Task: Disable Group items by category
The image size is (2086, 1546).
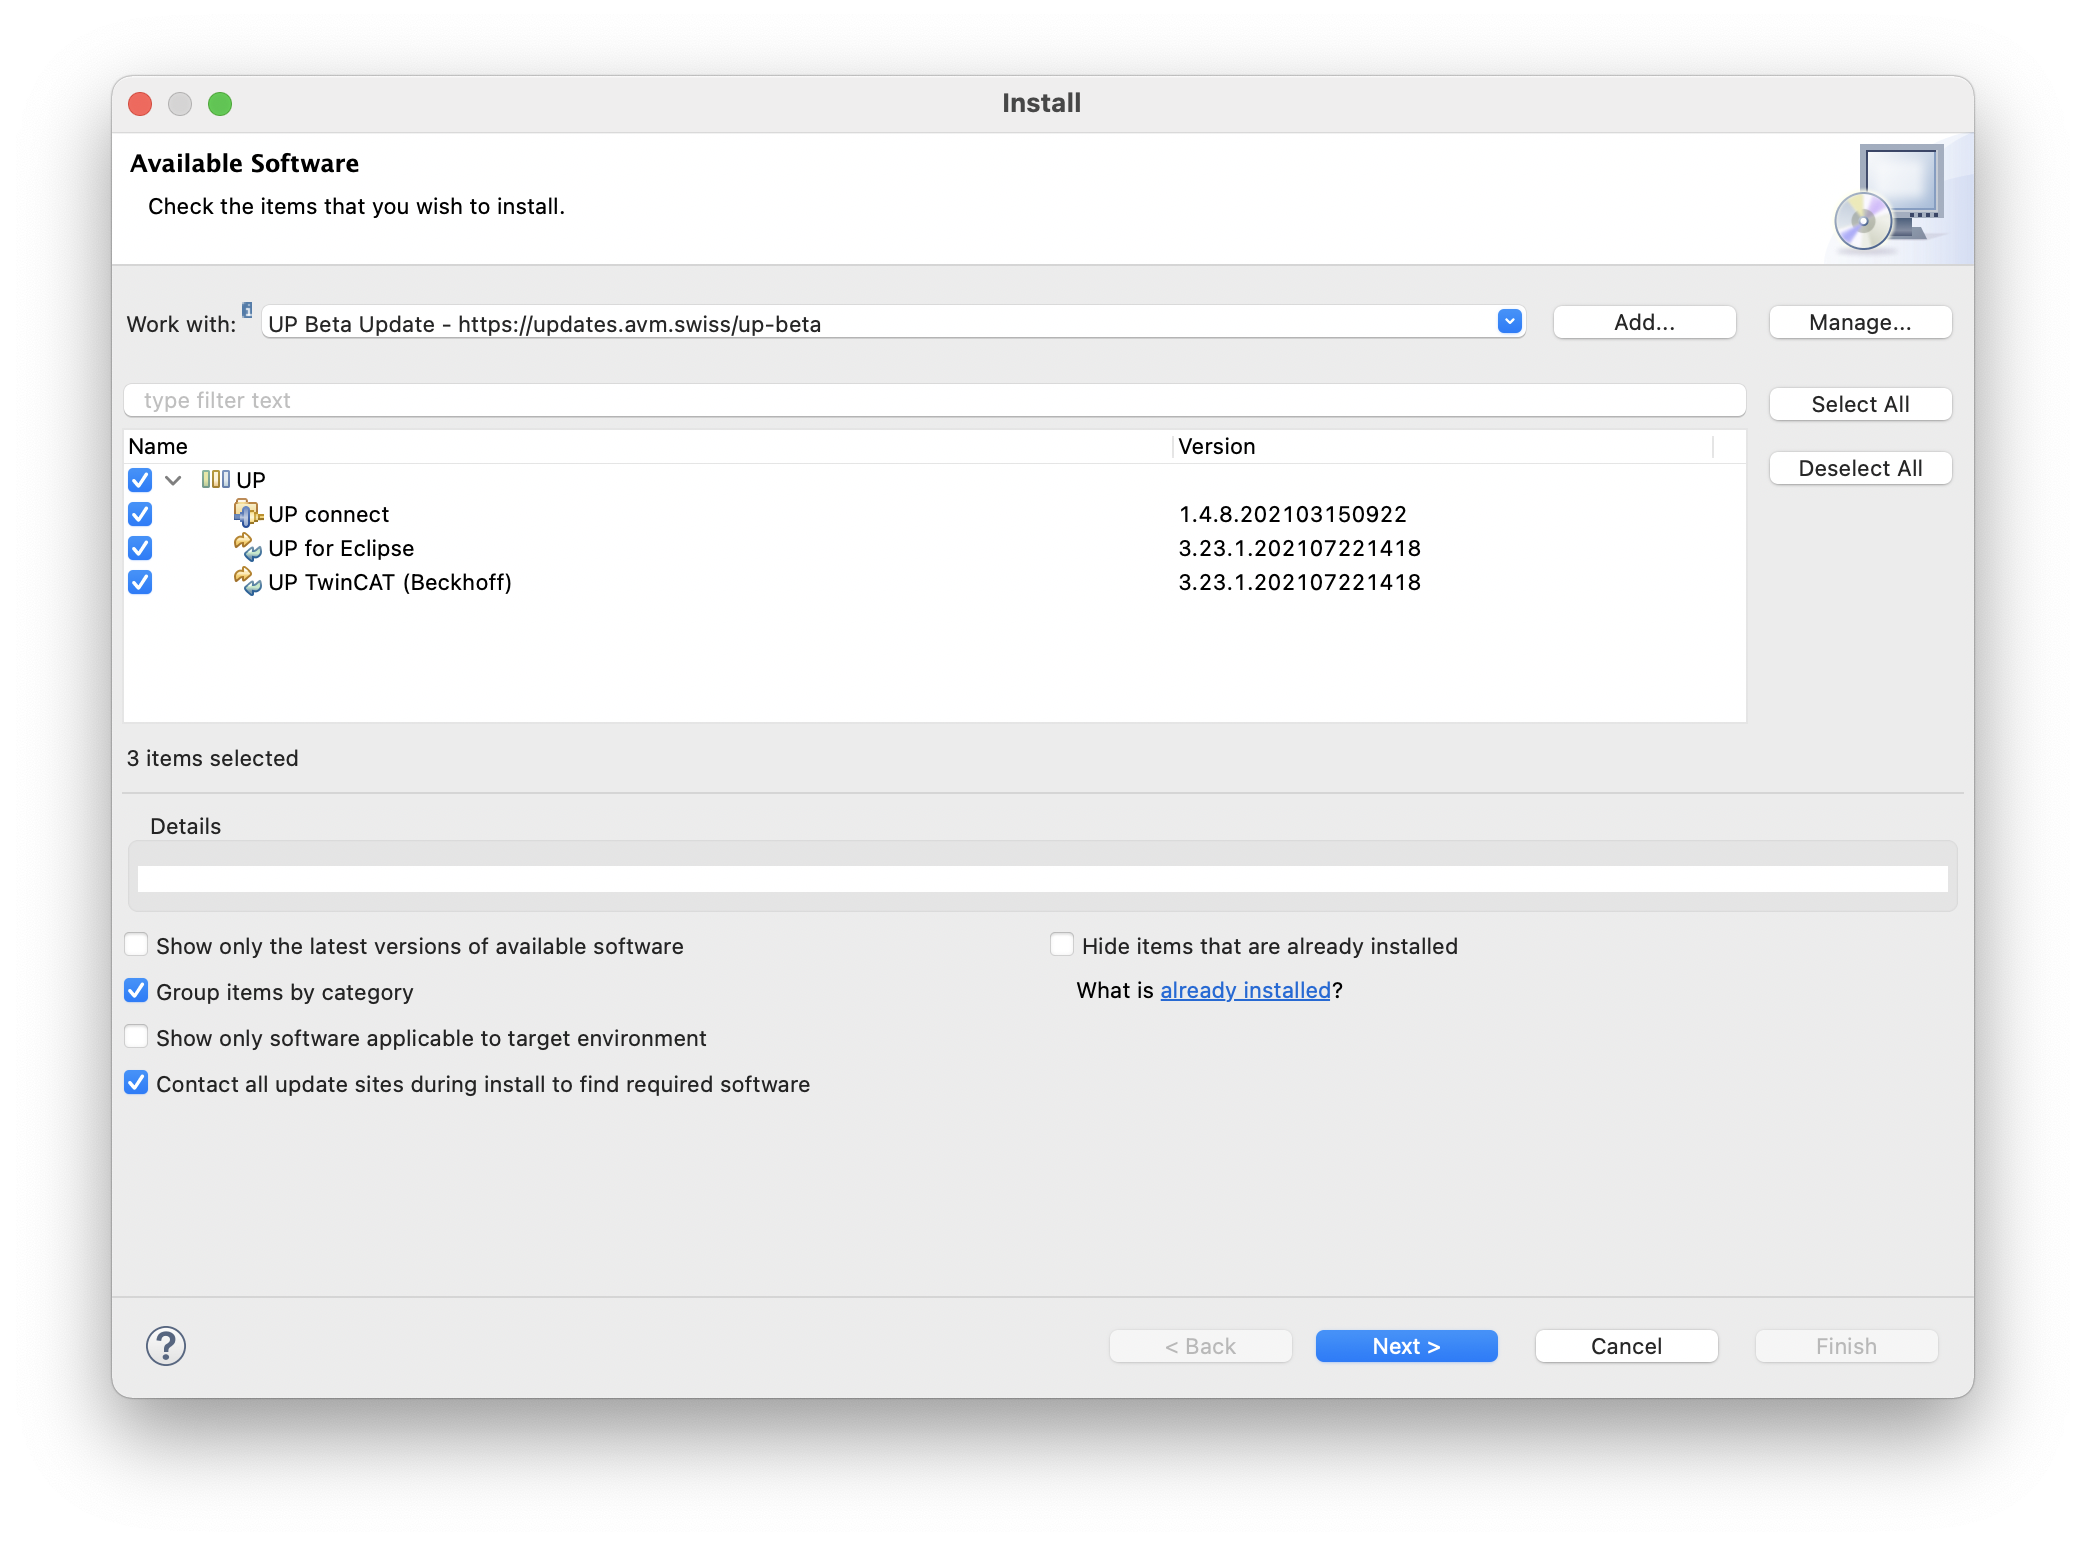Action: point(137,991)
